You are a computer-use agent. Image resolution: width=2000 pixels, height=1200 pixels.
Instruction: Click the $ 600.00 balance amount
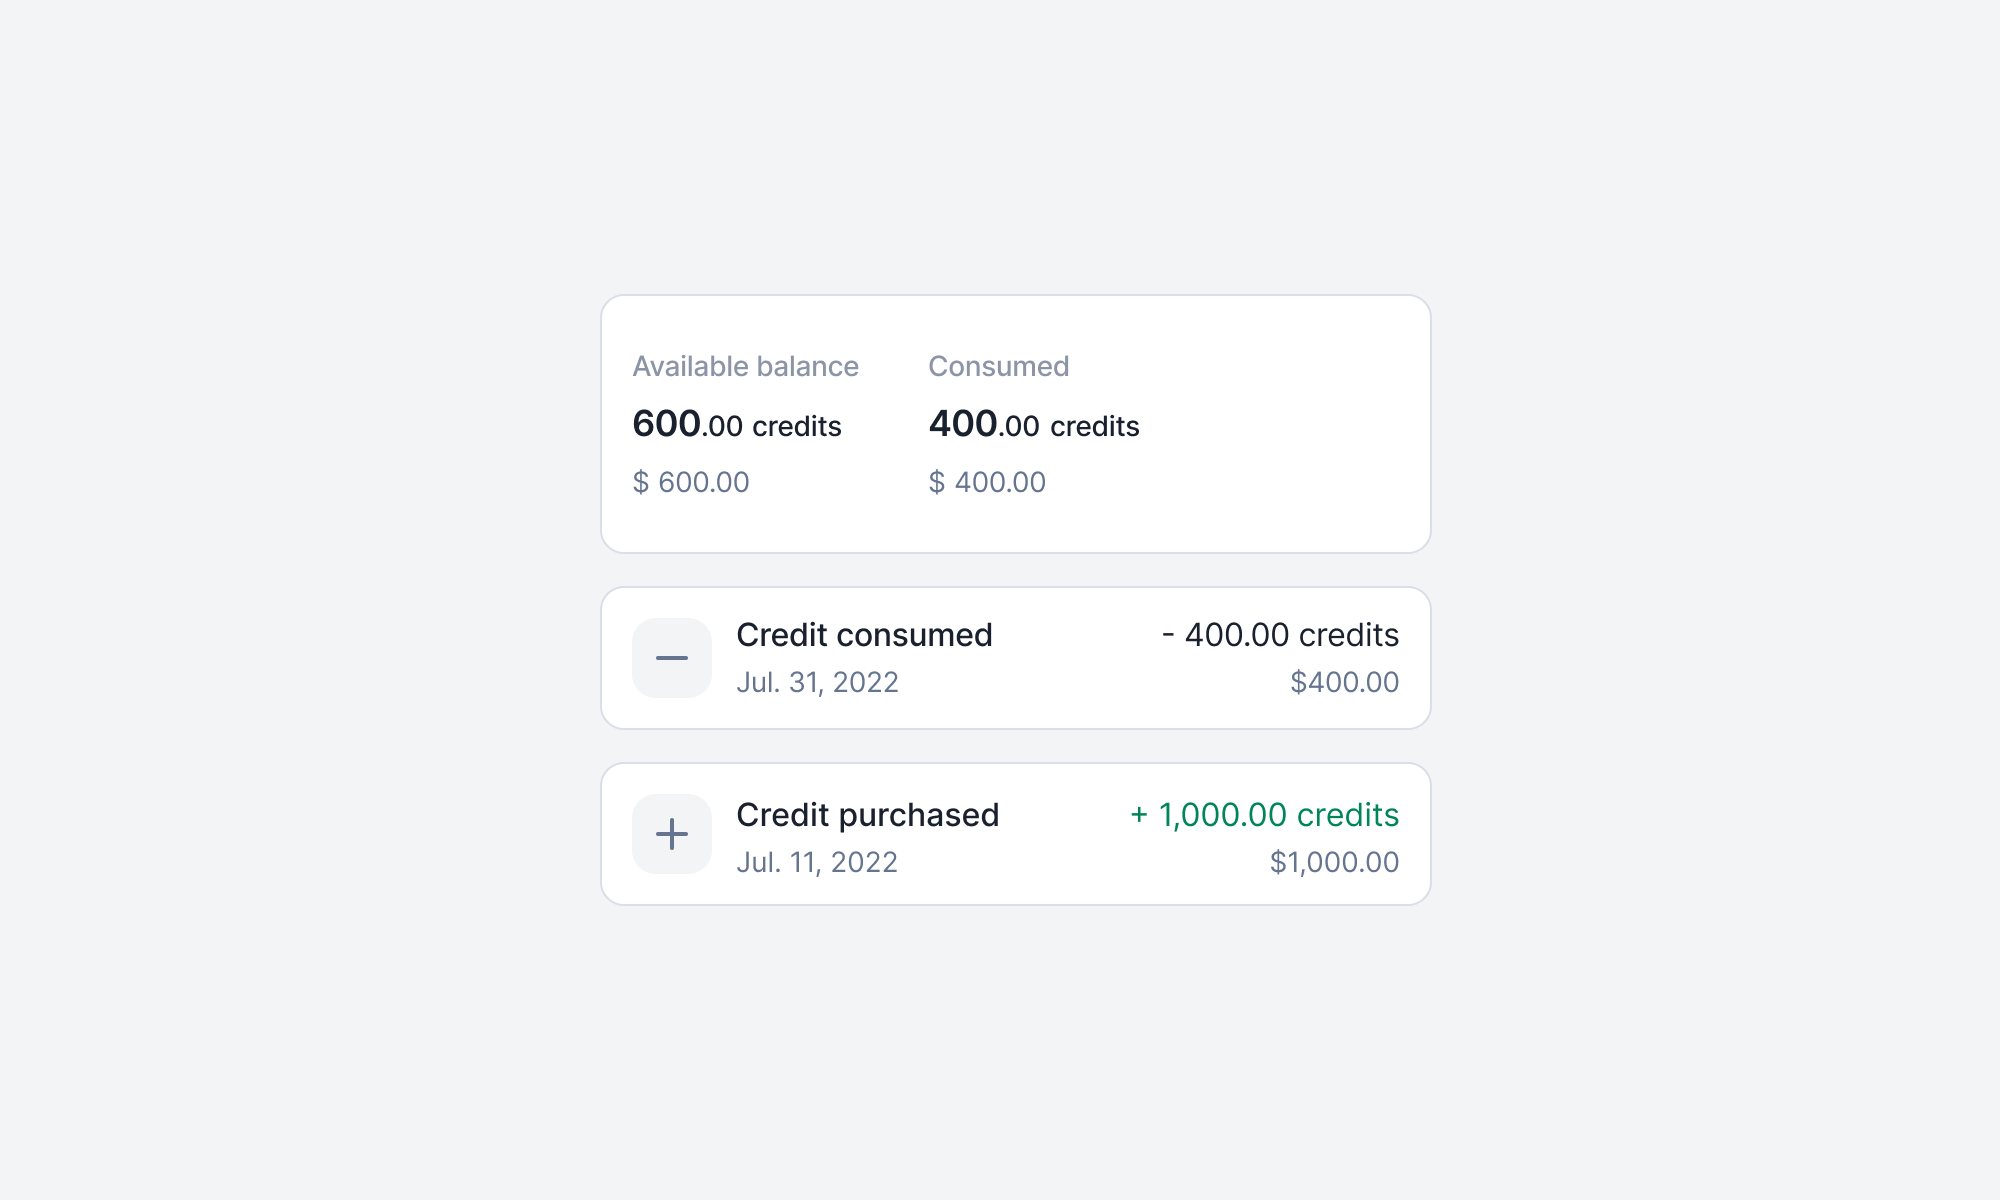tap(691, 482)
